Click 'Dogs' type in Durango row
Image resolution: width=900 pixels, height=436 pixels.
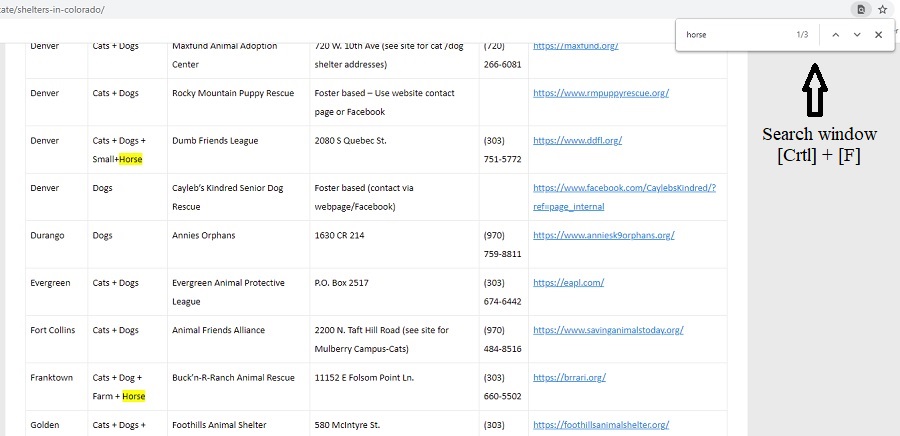[x=103, y=235]
